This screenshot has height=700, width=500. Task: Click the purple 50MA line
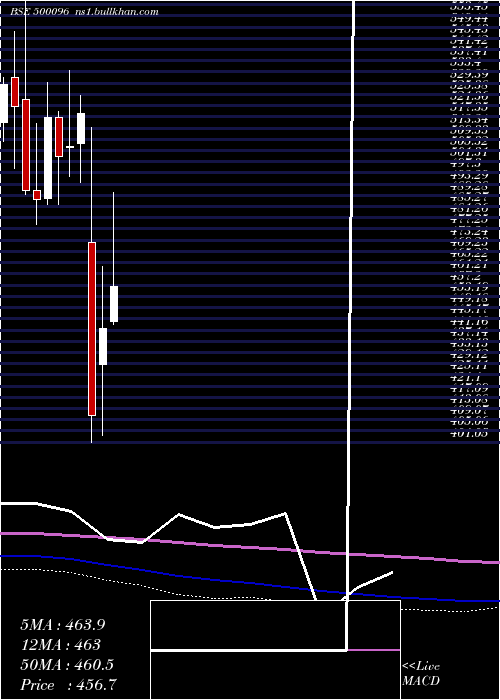point(250,547)
